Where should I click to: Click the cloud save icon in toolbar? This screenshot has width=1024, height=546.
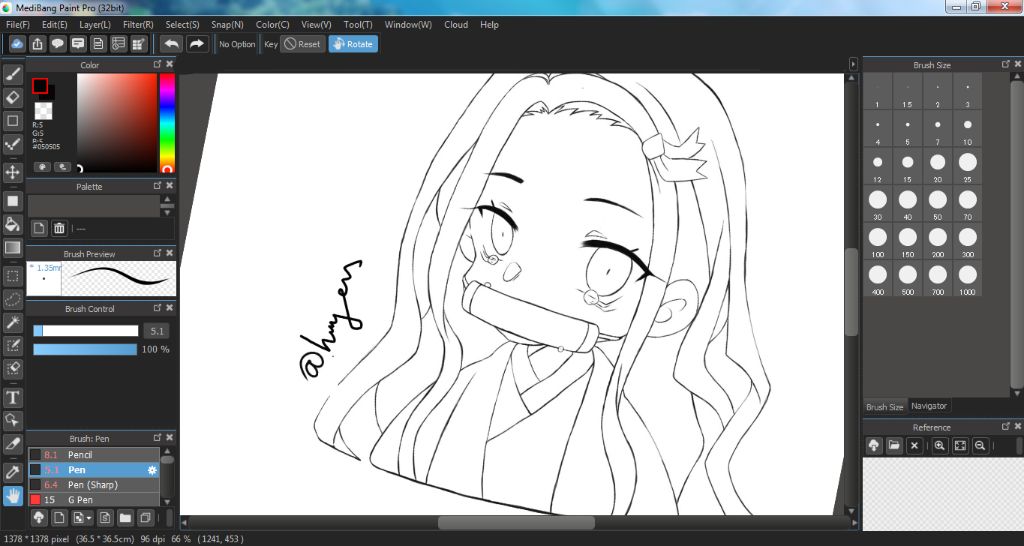pos(18,44)
